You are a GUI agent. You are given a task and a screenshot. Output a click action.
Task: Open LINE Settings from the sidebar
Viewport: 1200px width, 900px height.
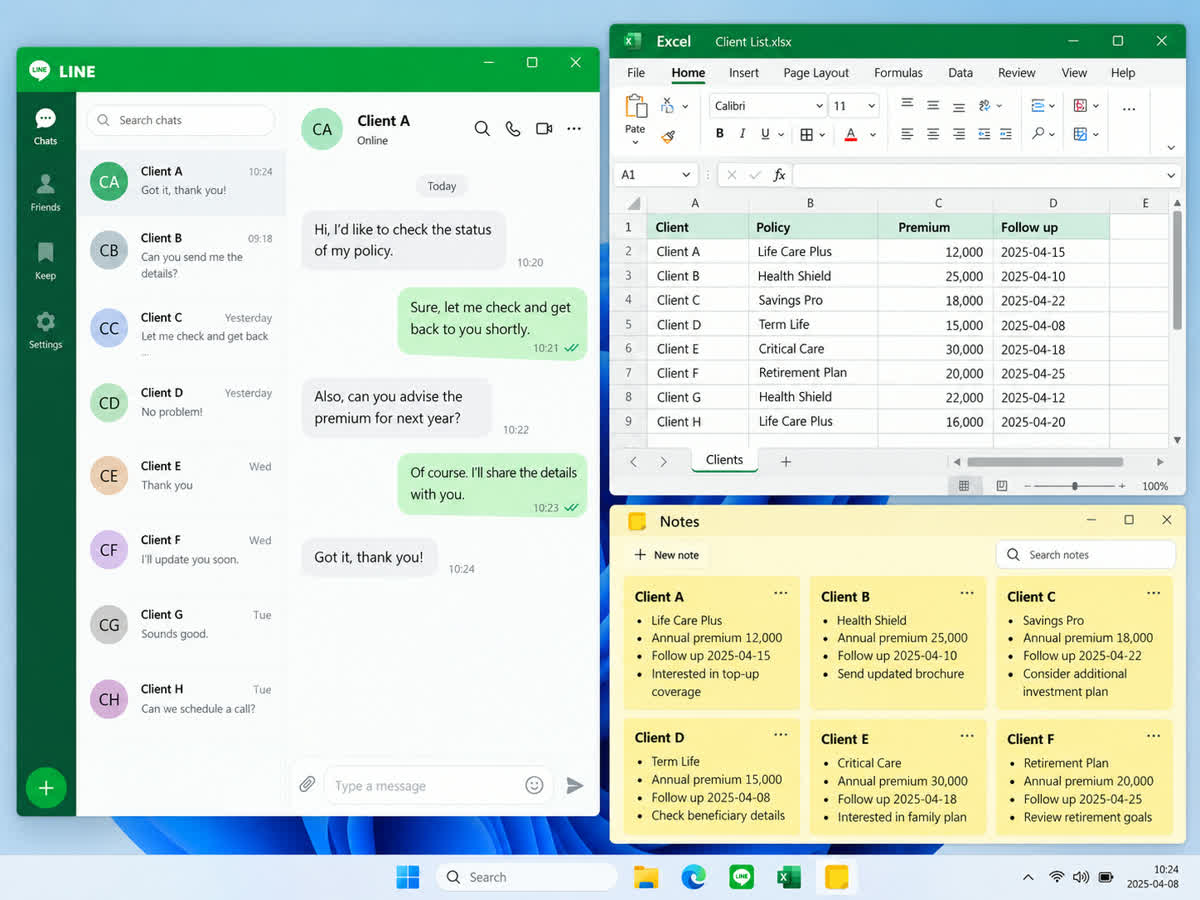[x=45, y=330]
